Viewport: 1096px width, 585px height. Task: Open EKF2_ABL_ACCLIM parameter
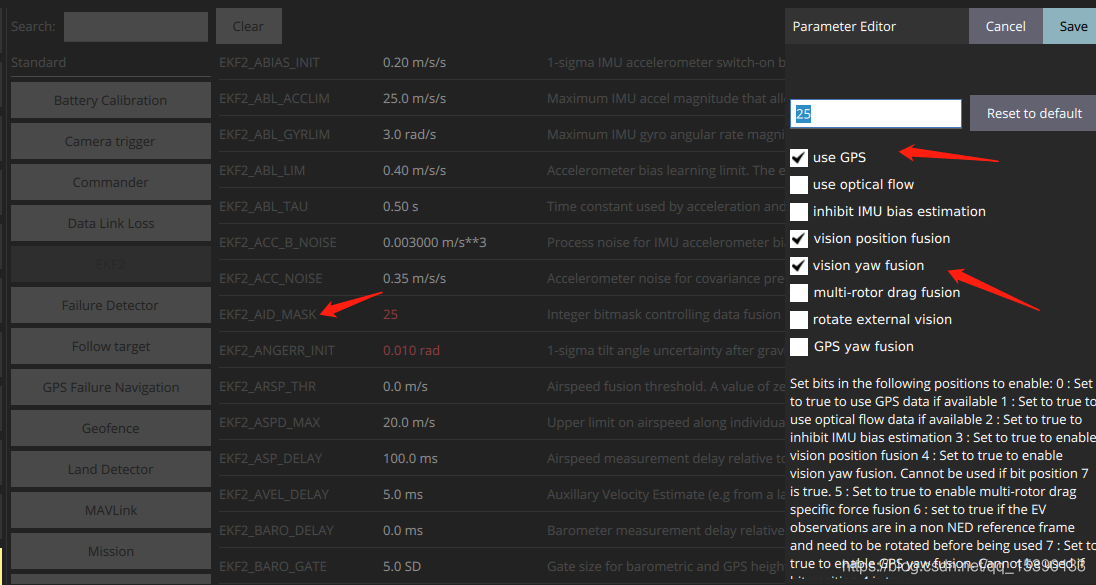click(x=500, y=99)
